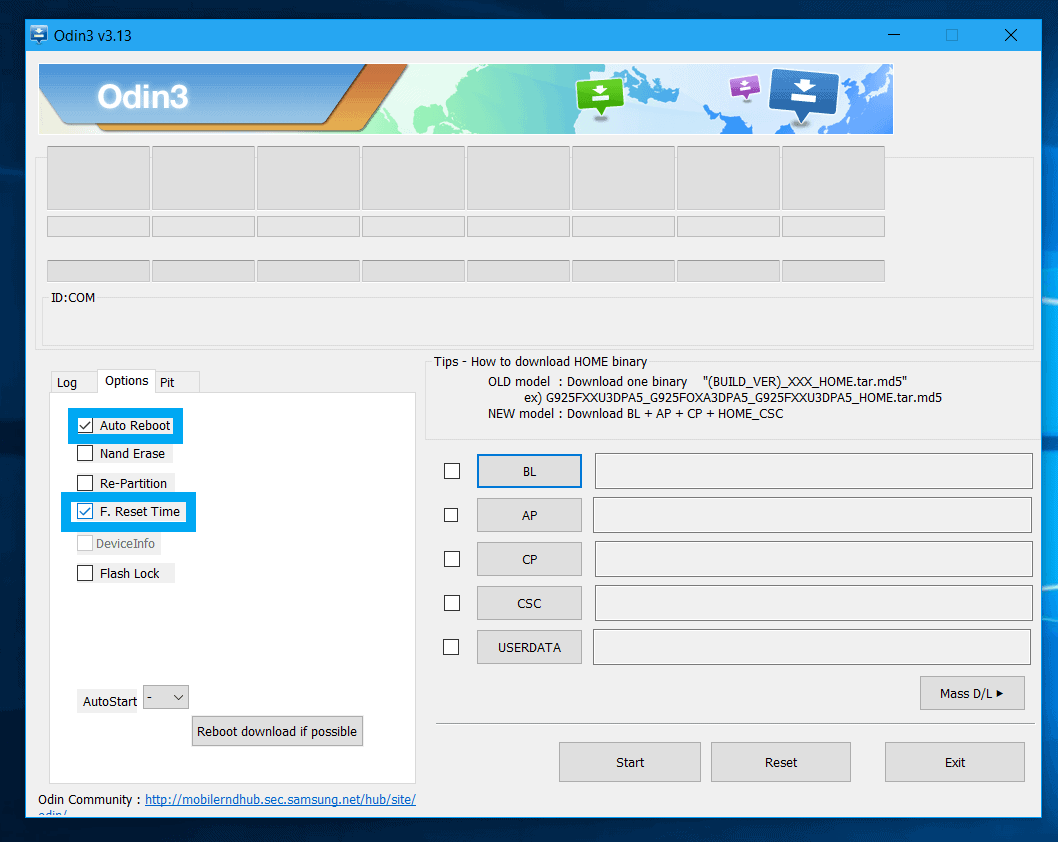Viewport: 1058px width, 842px height.
Task: Open the AutoStart dropdown
Action: tap(167, 698)
